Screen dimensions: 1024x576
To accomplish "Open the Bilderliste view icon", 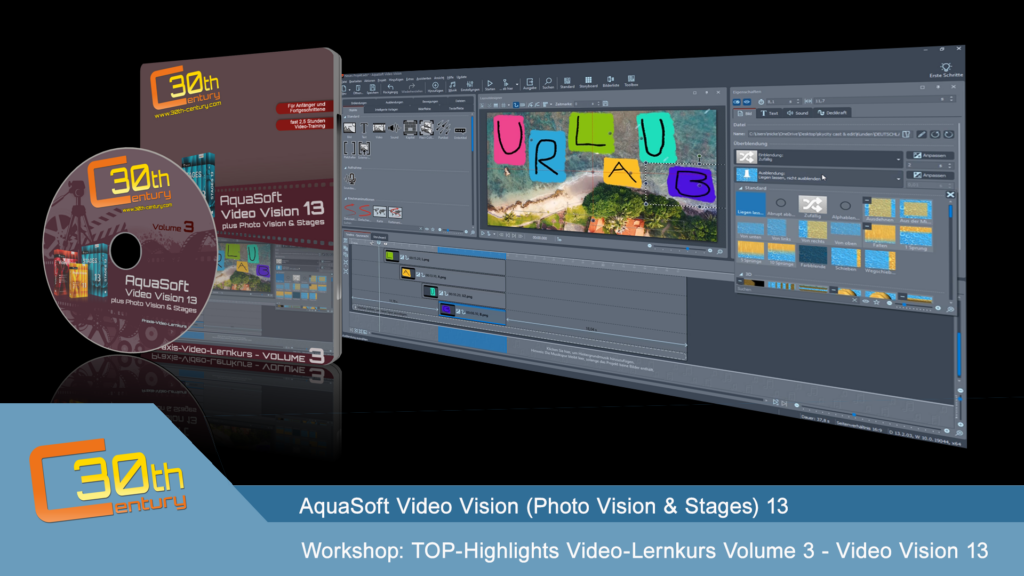I will tap(611, 79).
